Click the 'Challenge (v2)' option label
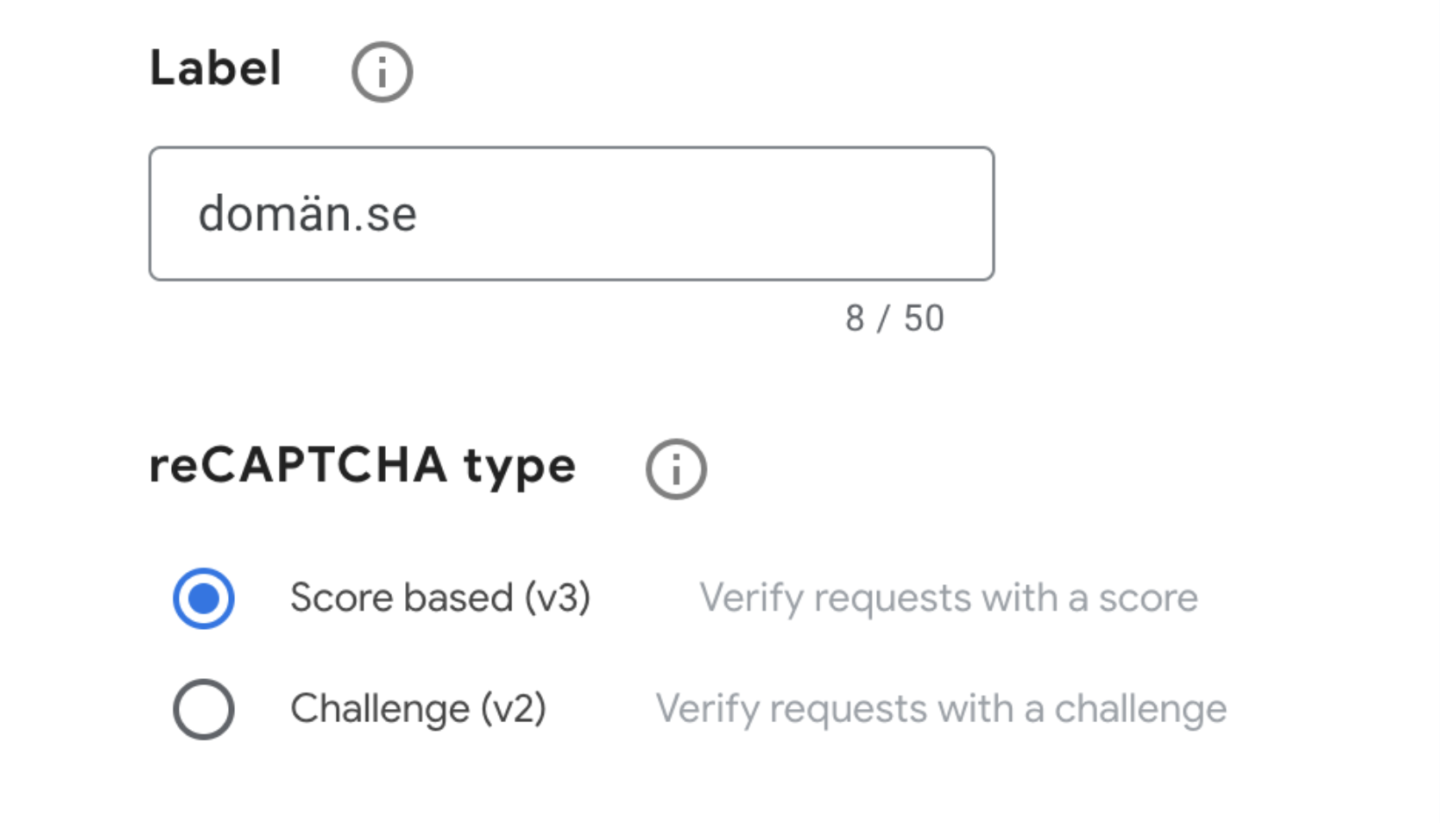Image resolution: width=1440 pixels, height=823 pixels. point(418,709)
